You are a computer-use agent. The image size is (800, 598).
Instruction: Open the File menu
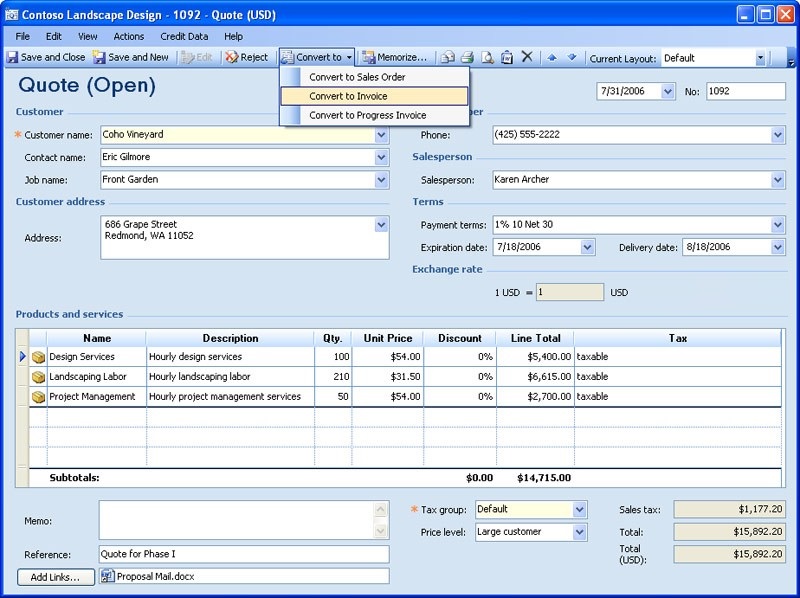coord(22,36)
